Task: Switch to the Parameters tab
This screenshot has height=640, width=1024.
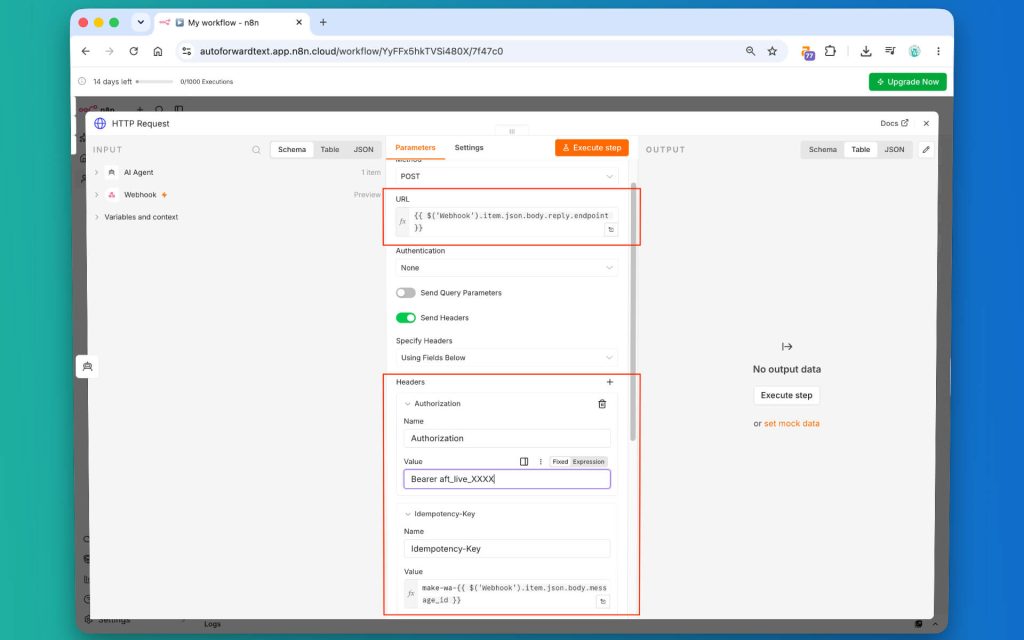Action: tap(415, 148)
